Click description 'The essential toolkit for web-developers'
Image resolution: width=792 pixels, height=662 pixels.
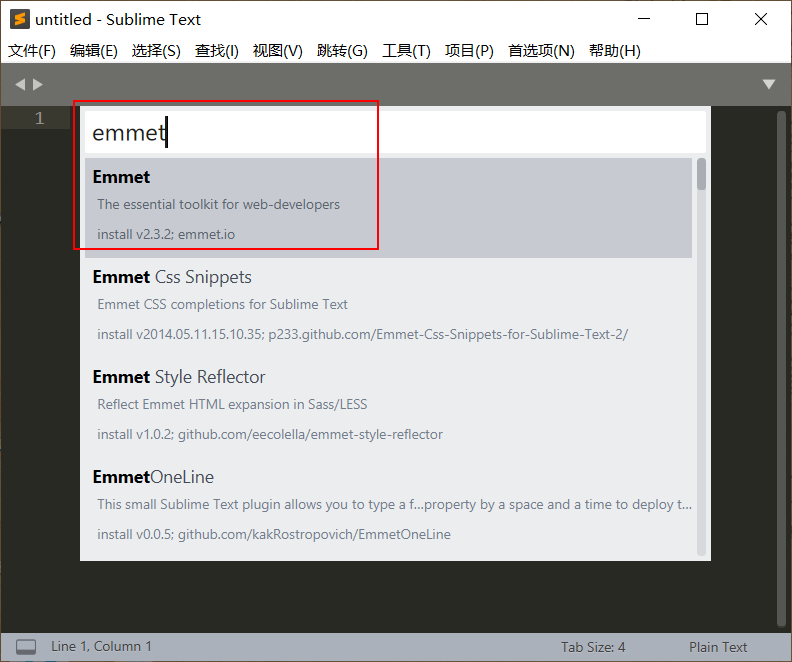[x=218, y=205]
